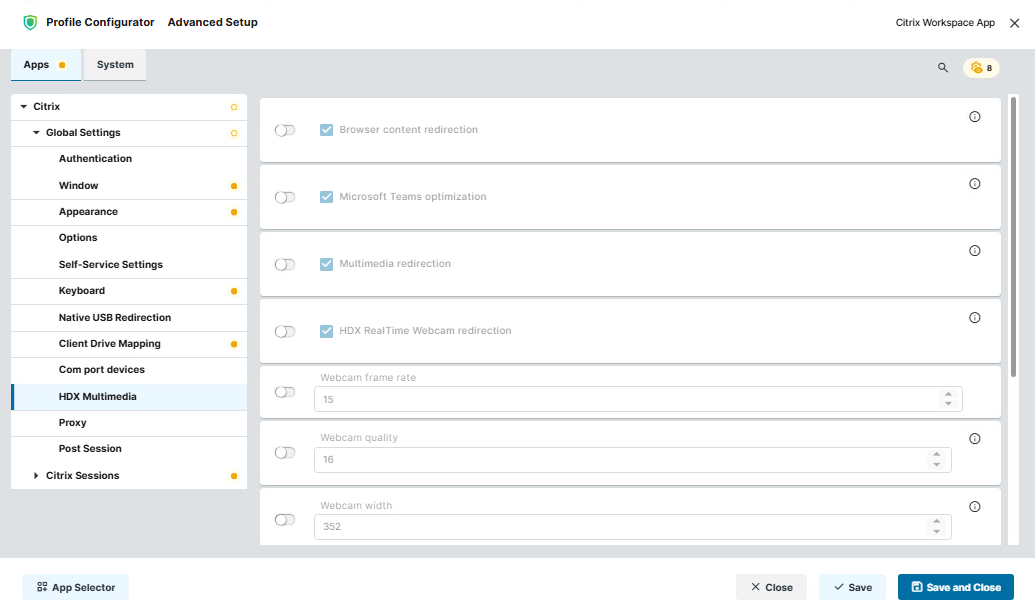The width and height of the screenshot is (1035, 614).
Task: Enable the Microsoft Teams optimization toggle
Action: pyautogui.click(x=284, y=197)
